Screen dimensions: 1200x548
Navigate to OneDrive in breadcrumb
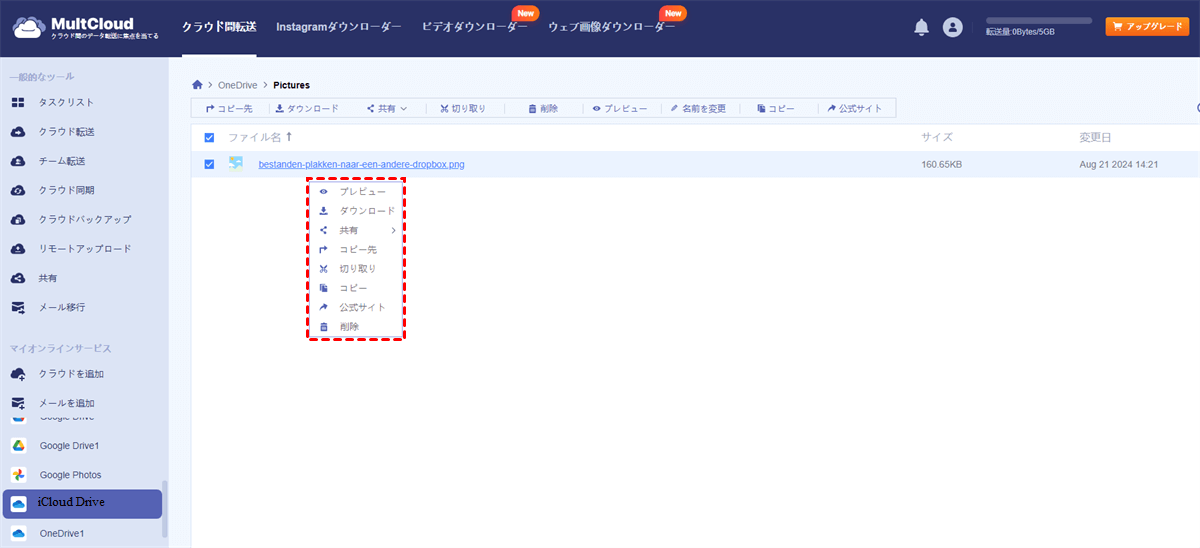coord(237,85)
